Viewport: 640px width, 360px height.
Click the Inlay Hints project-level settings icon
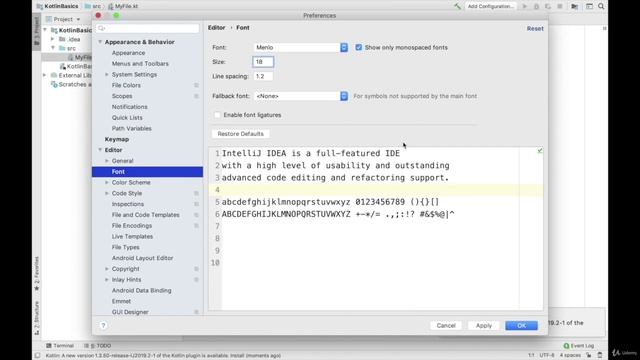click(196, 280)
